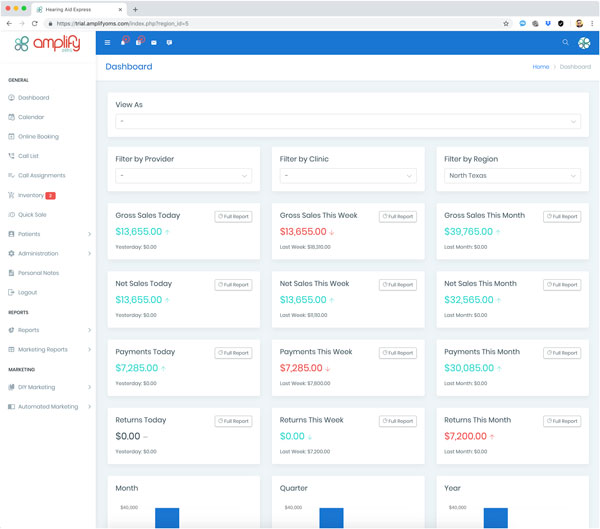Expand the Reports submenu chevron
Viewport: 600px width, 529px height.
click(89, 330)
